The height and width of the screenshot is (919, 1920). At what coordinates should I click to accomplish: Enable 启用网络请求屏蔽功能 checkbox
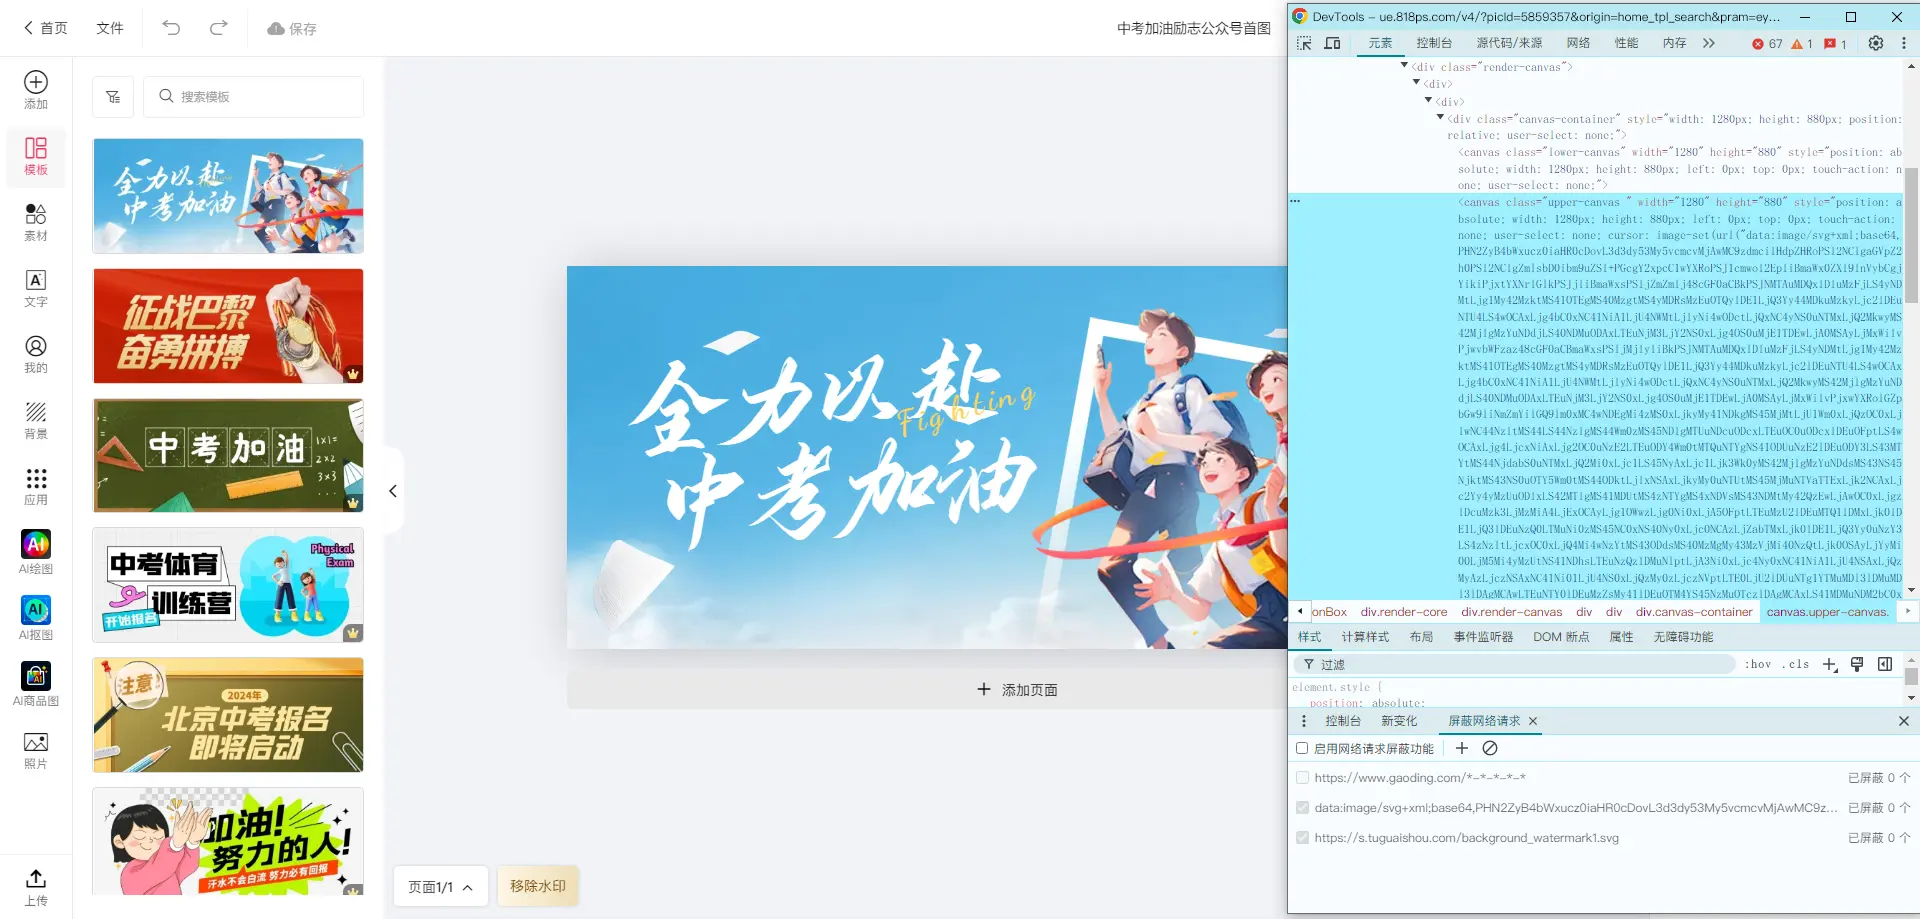tap(1302, 748)
